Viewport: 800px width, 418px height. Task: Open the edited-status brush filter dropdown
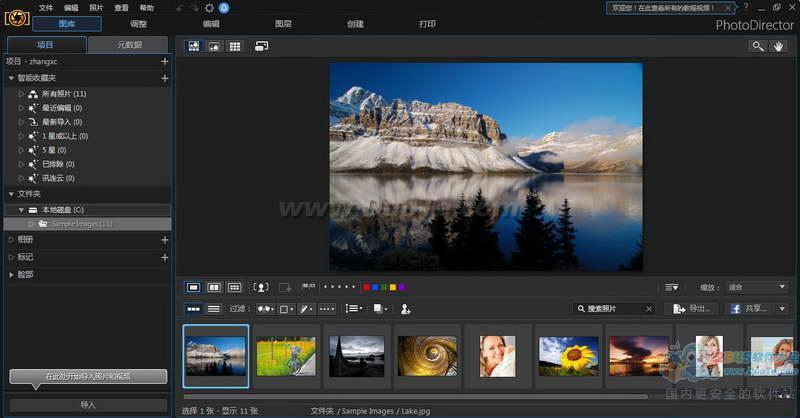(x=306, y=309)
